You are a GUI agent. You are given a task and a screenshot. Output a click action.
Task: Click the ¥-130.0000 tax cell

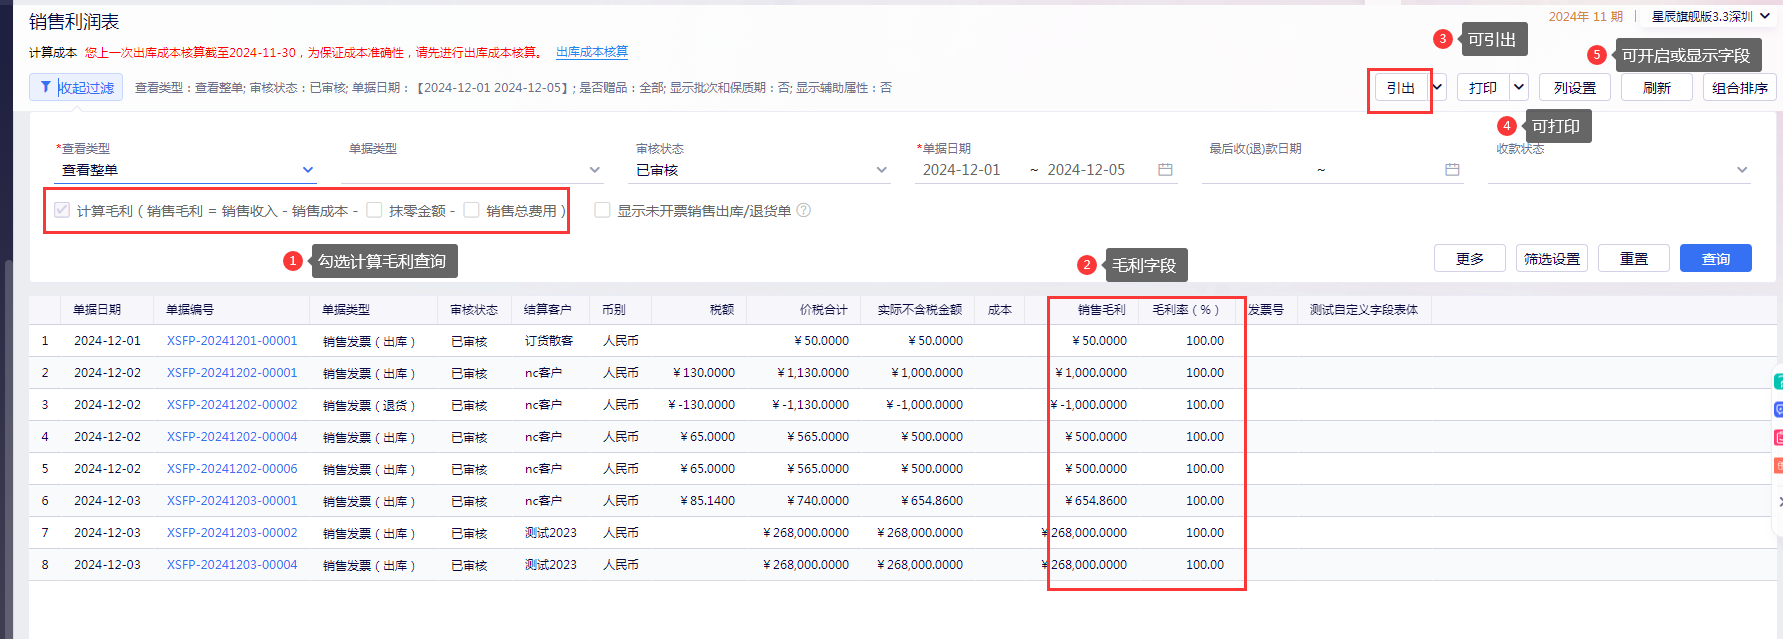[x=701, y=405]
